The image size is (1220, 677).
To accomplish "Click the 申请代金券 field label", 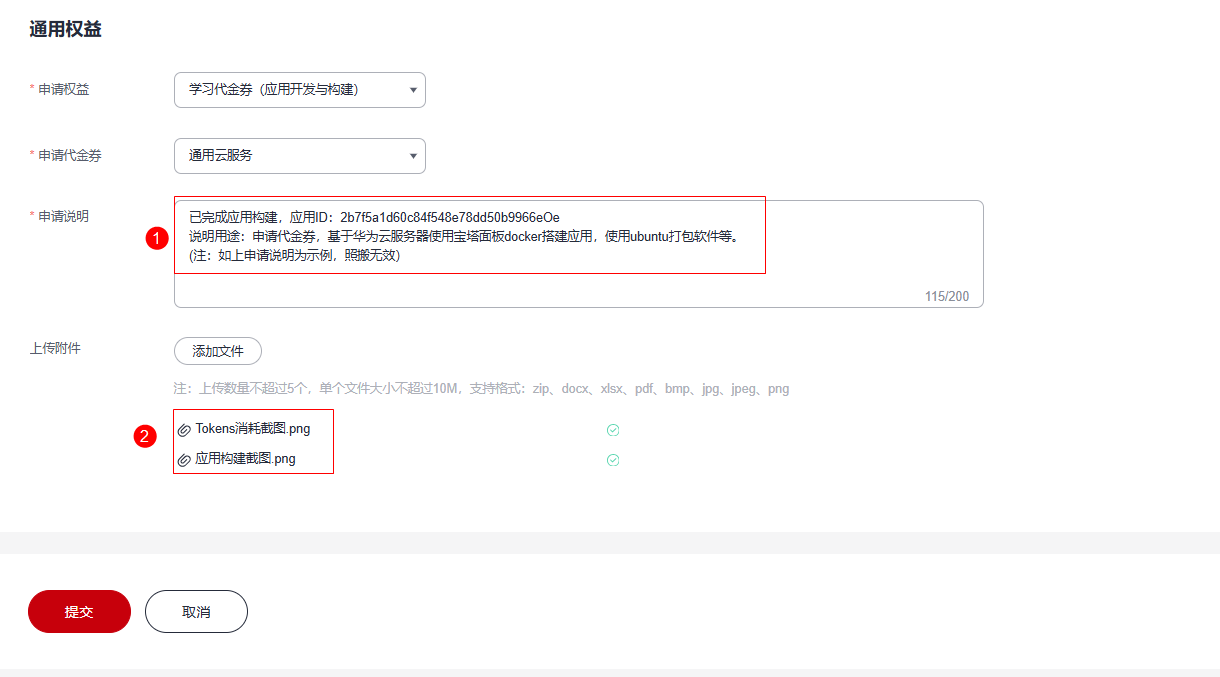I will click(69, 156).
